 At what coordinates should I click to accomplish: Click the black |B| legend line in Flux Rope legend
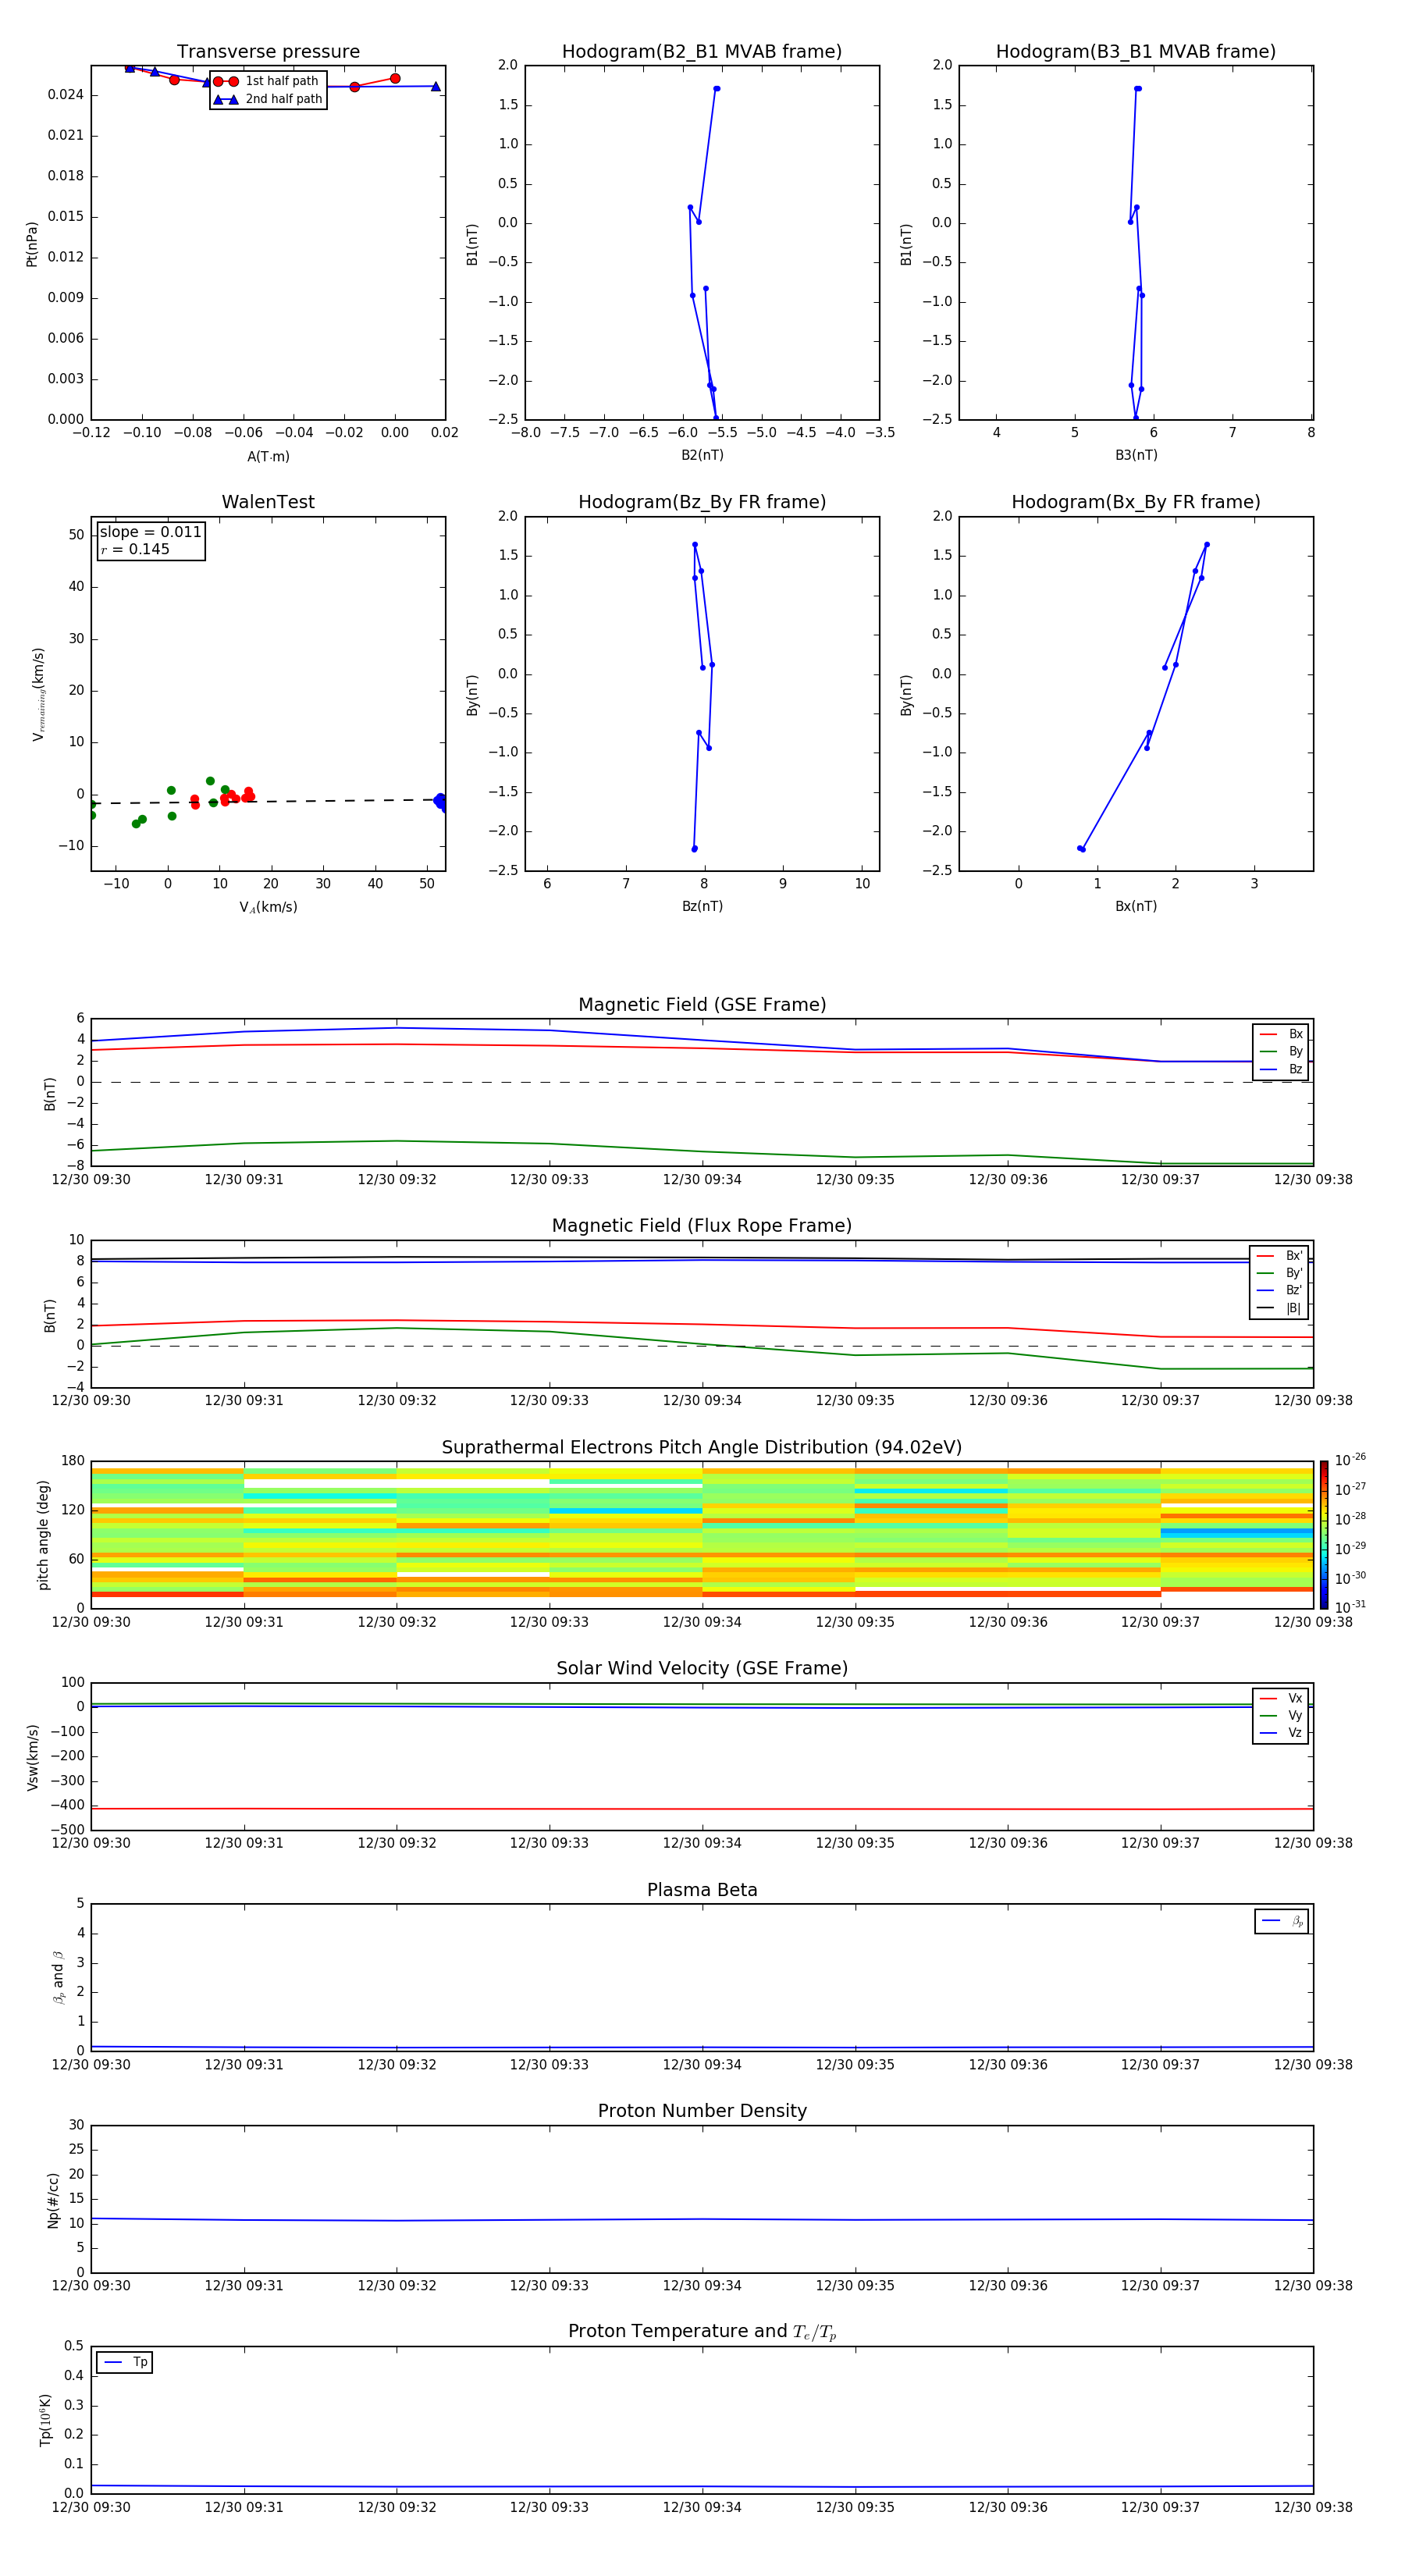[x=1265, y=1308]
